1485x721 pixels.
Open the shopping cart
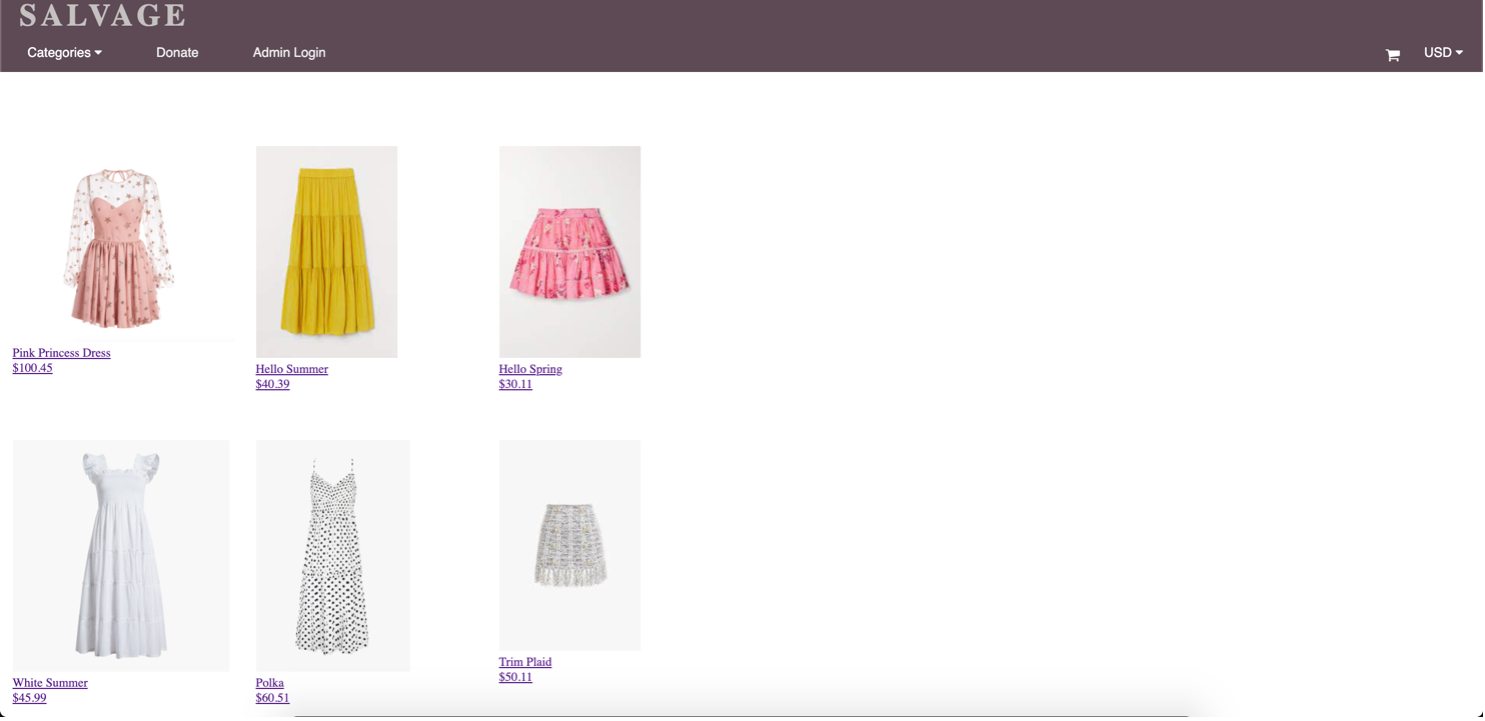(x=1392, y=54)
